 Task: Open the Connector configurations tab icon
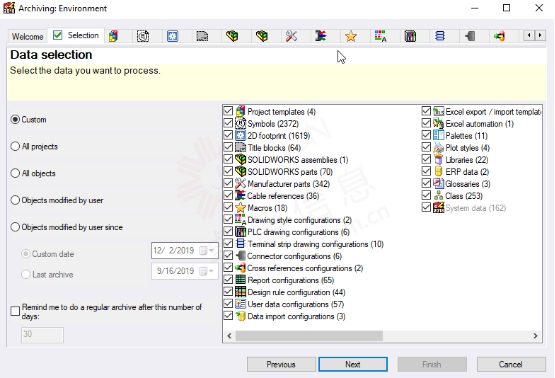(x=470, y=36)
